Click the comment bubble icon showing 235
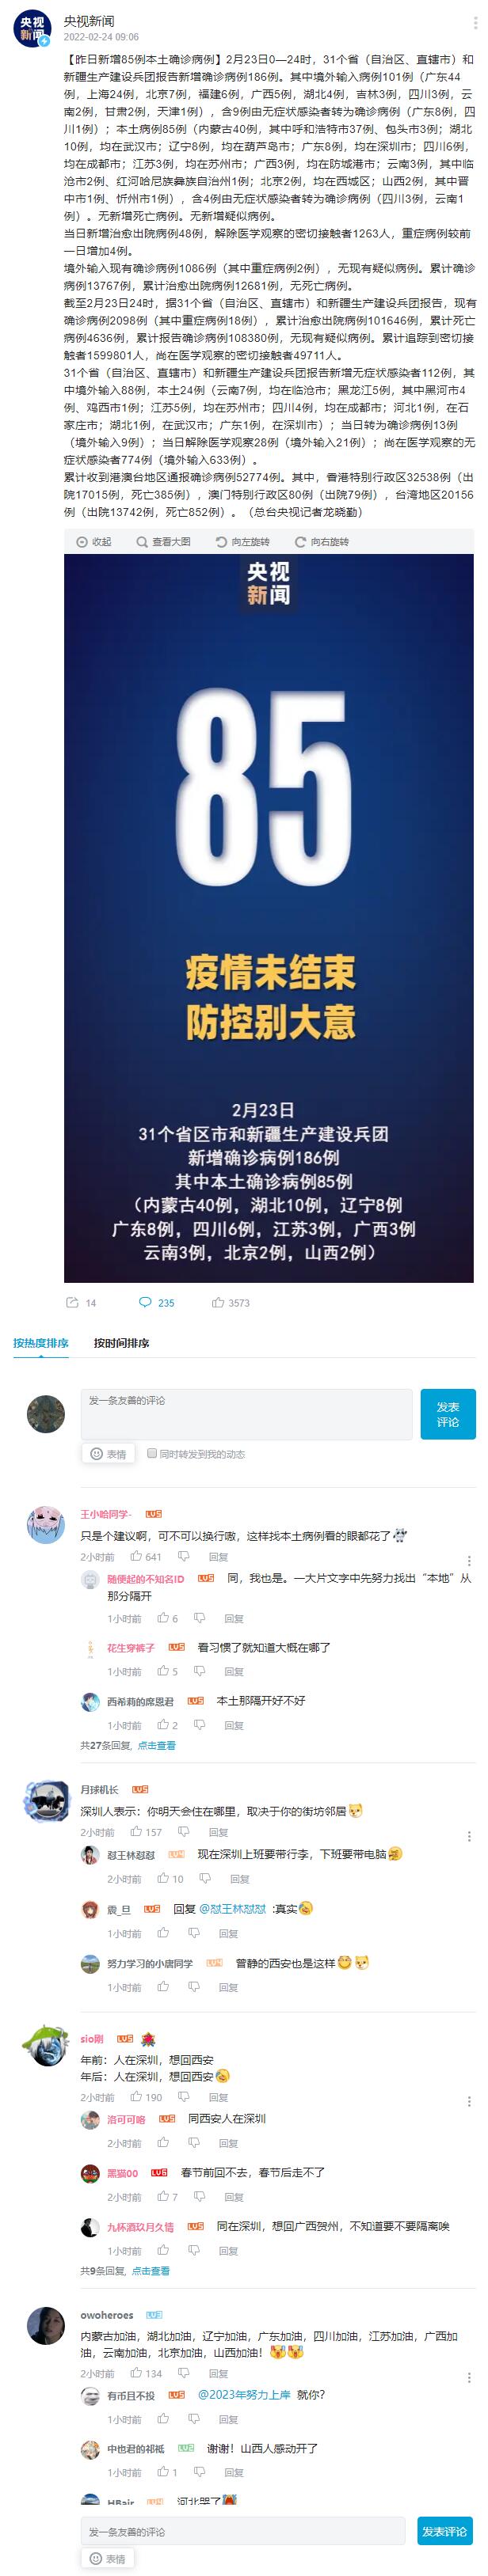Image resolution: width=488 pixels, height=2576 pixels. pyautogui.click(x=157, y=1302)
